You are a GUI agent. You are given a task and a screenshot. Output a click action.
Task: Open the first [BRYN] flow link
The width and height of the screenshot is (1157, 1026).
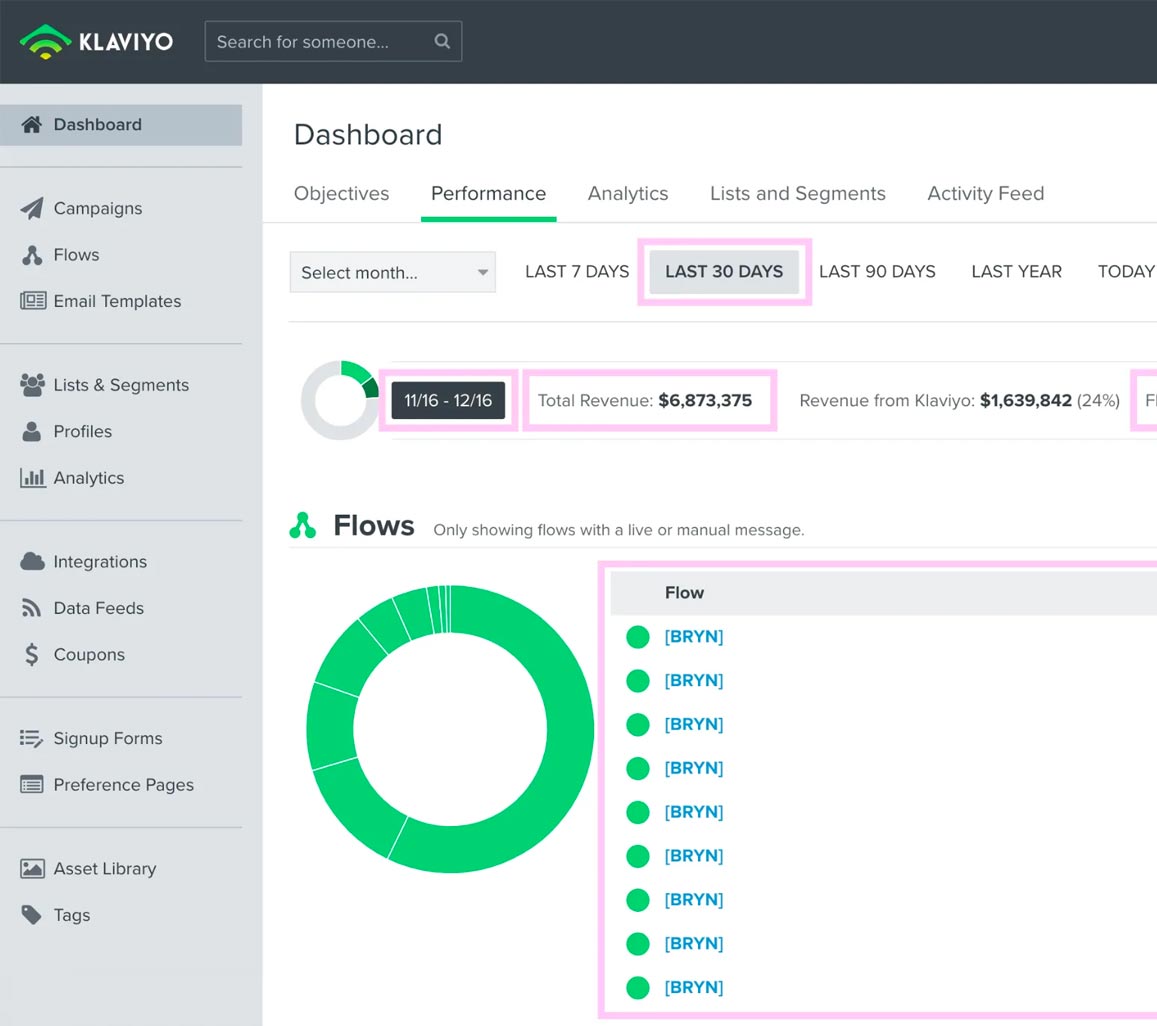point(693,637)
